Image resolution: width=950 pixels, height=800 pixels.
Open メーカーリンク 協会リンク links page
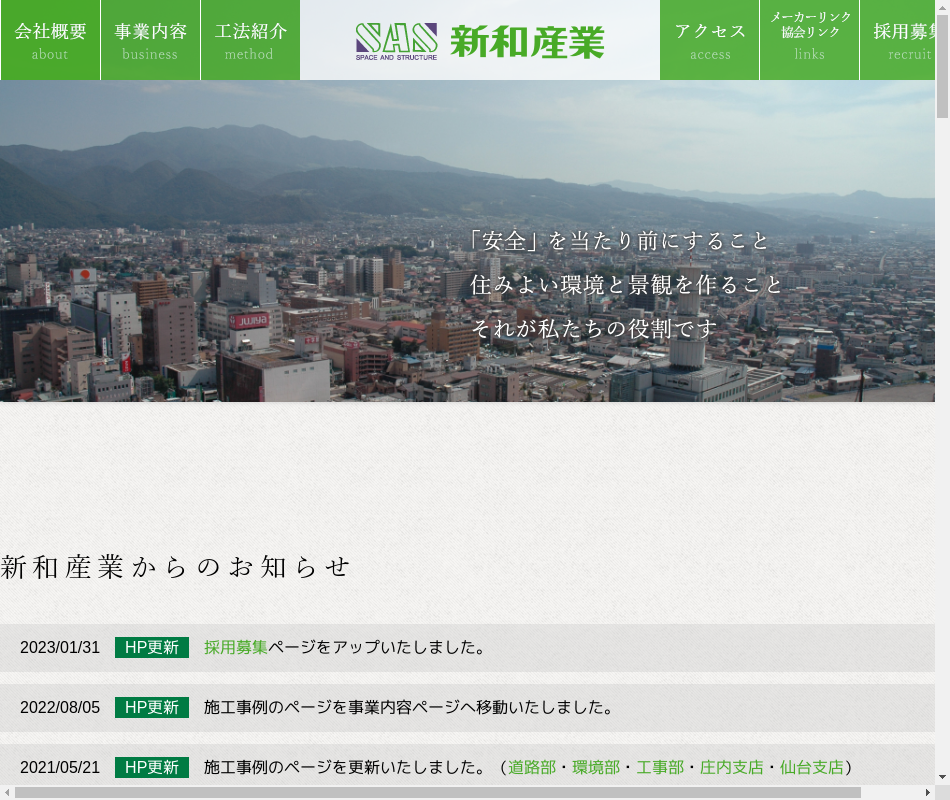coord(810,40)
